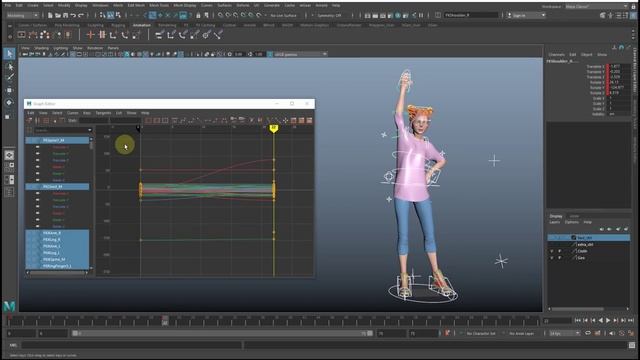The height and width of the screenshot is (360, 640).
Task: Open the Curves menu in Graph Editor
Action: tap(73, 113)
